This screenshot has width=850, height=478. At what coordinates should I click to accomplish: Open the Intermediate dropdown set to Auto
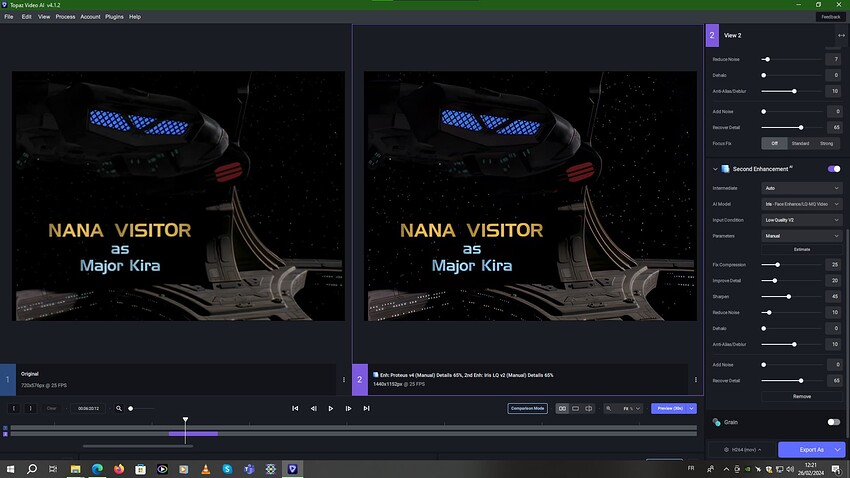coord(802,188)
